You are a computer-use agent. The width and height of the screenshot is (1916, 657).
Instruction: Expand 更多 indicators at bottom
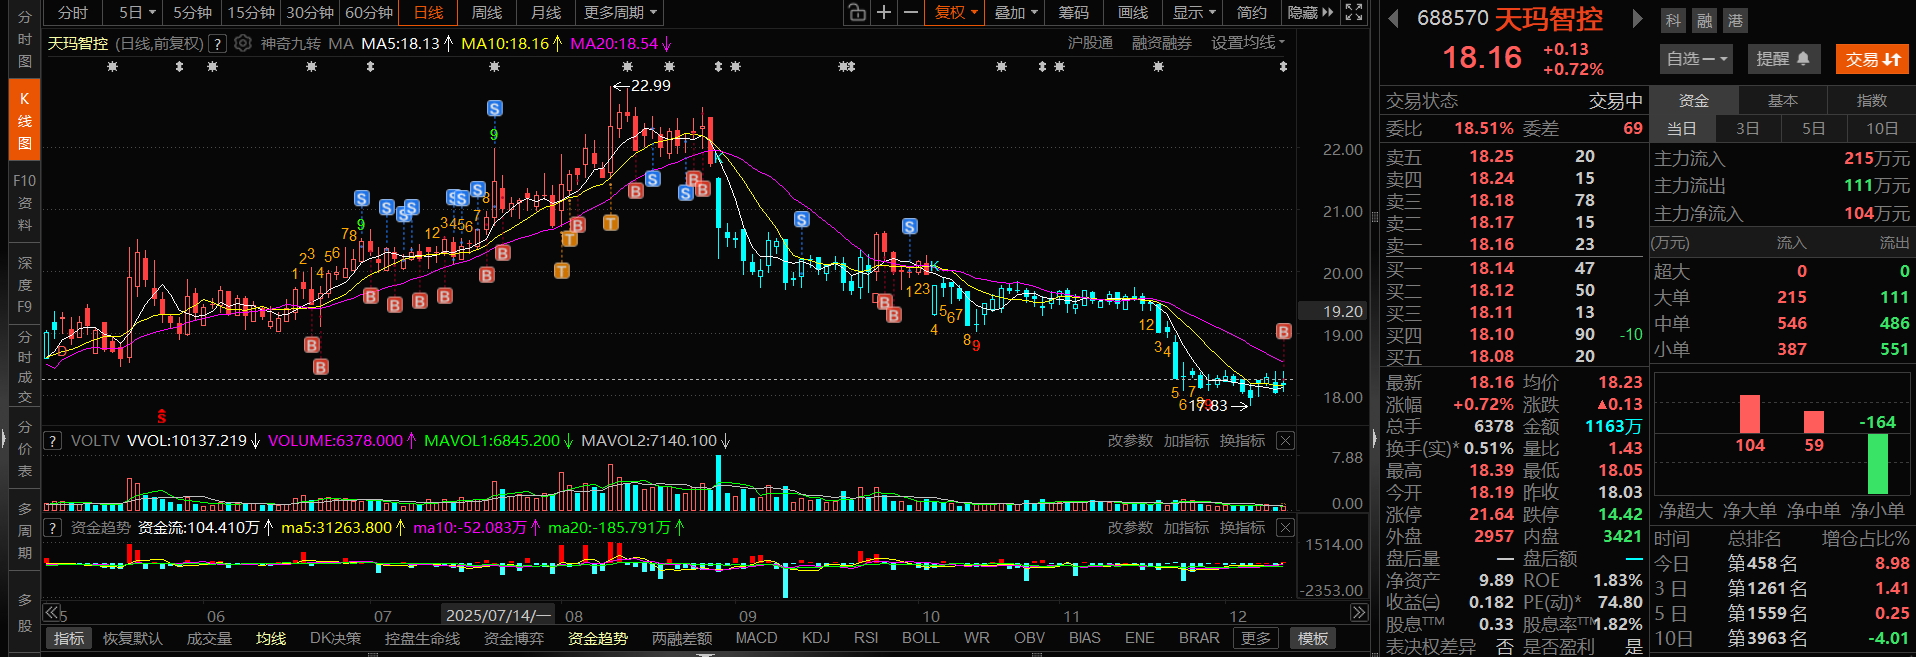1256,638
